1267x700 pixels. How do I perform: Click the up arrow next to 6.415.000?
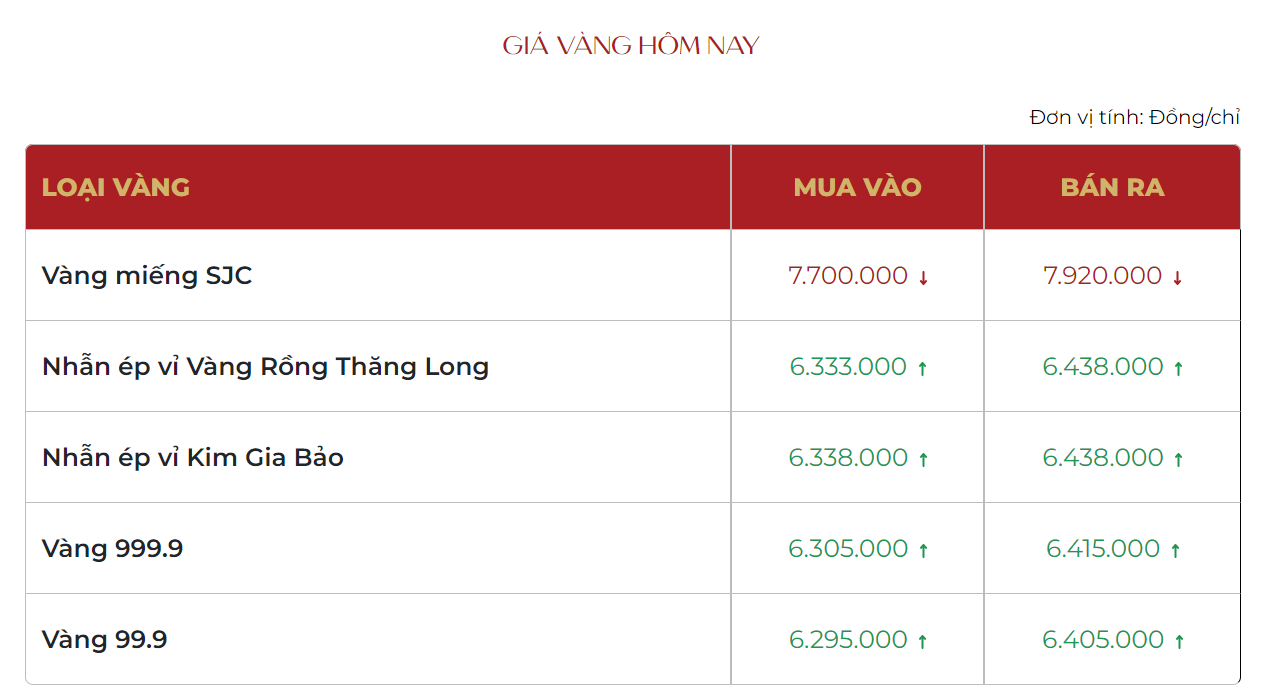coord(1175,550)
